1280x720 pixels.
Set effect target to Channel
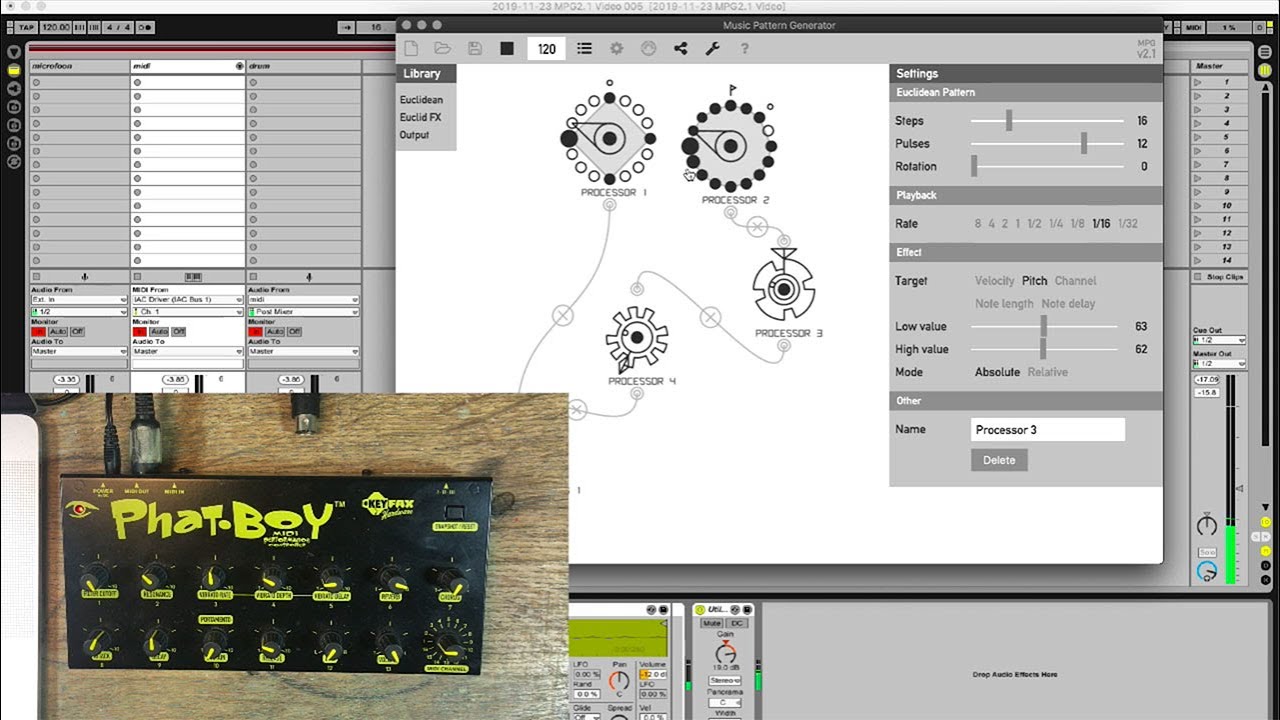pos(1076,281)
